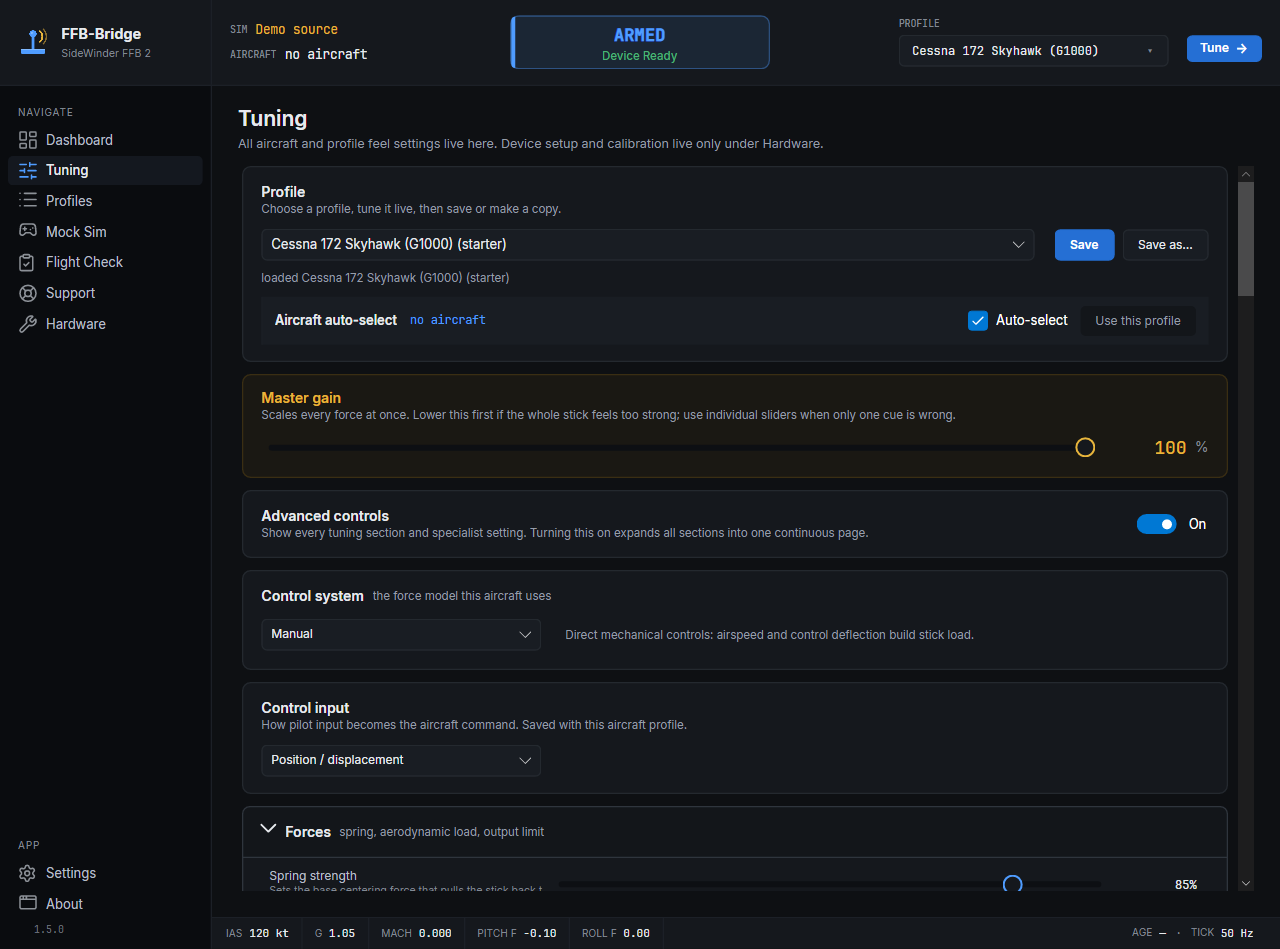Click the Spring strength slider handle

pos(1012,884)
